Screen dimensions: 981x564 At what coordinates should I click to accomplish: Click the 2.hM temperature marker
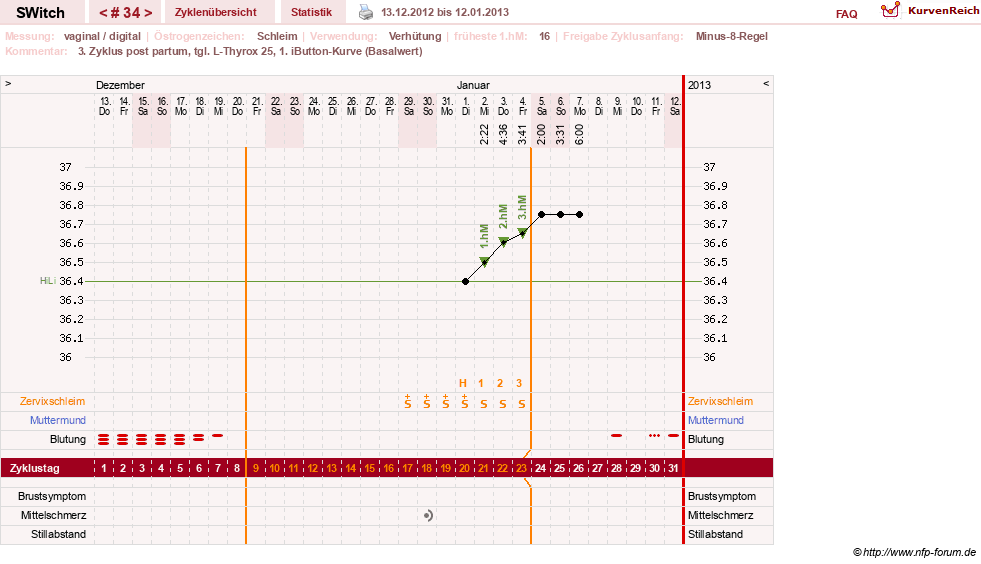(503, 242)
